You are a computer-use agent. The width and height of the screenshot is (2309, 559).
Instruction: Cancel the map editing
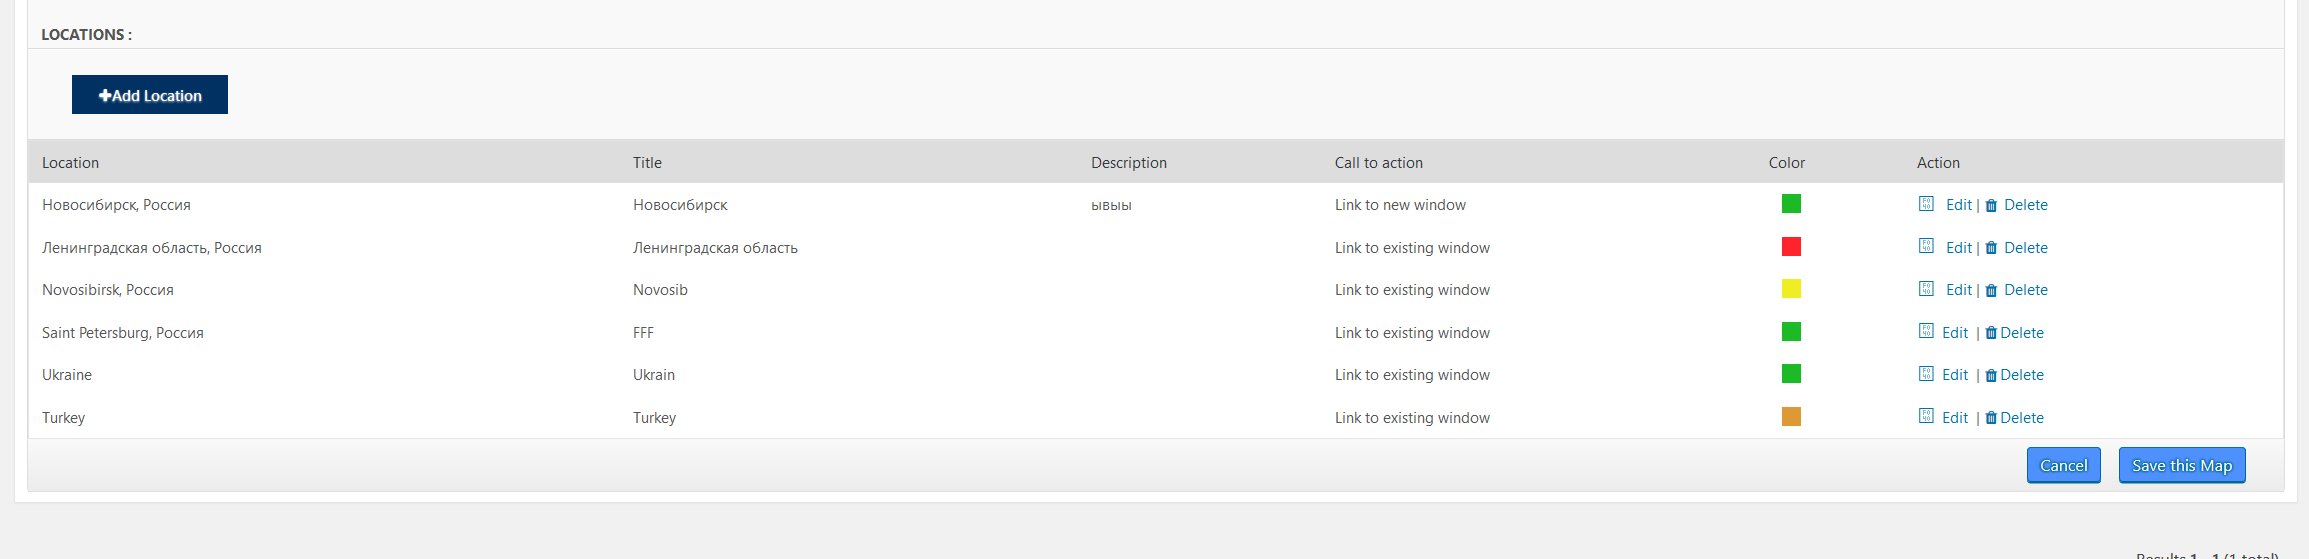click(2063, 465)
